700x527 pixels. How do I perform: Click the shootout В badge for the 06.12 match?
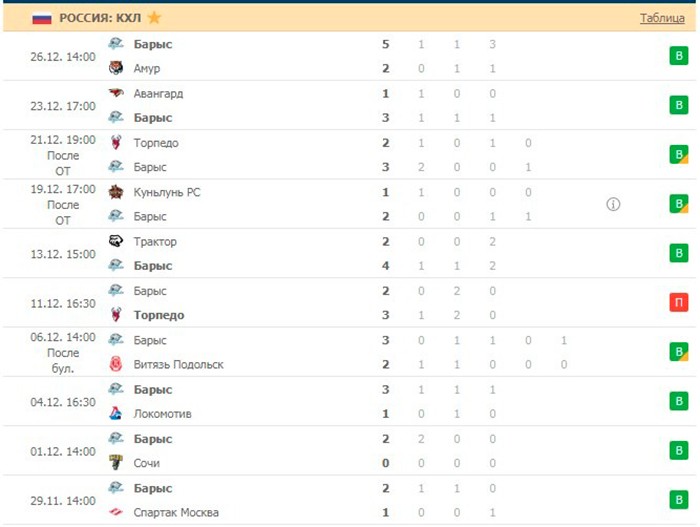click(679, 352)
